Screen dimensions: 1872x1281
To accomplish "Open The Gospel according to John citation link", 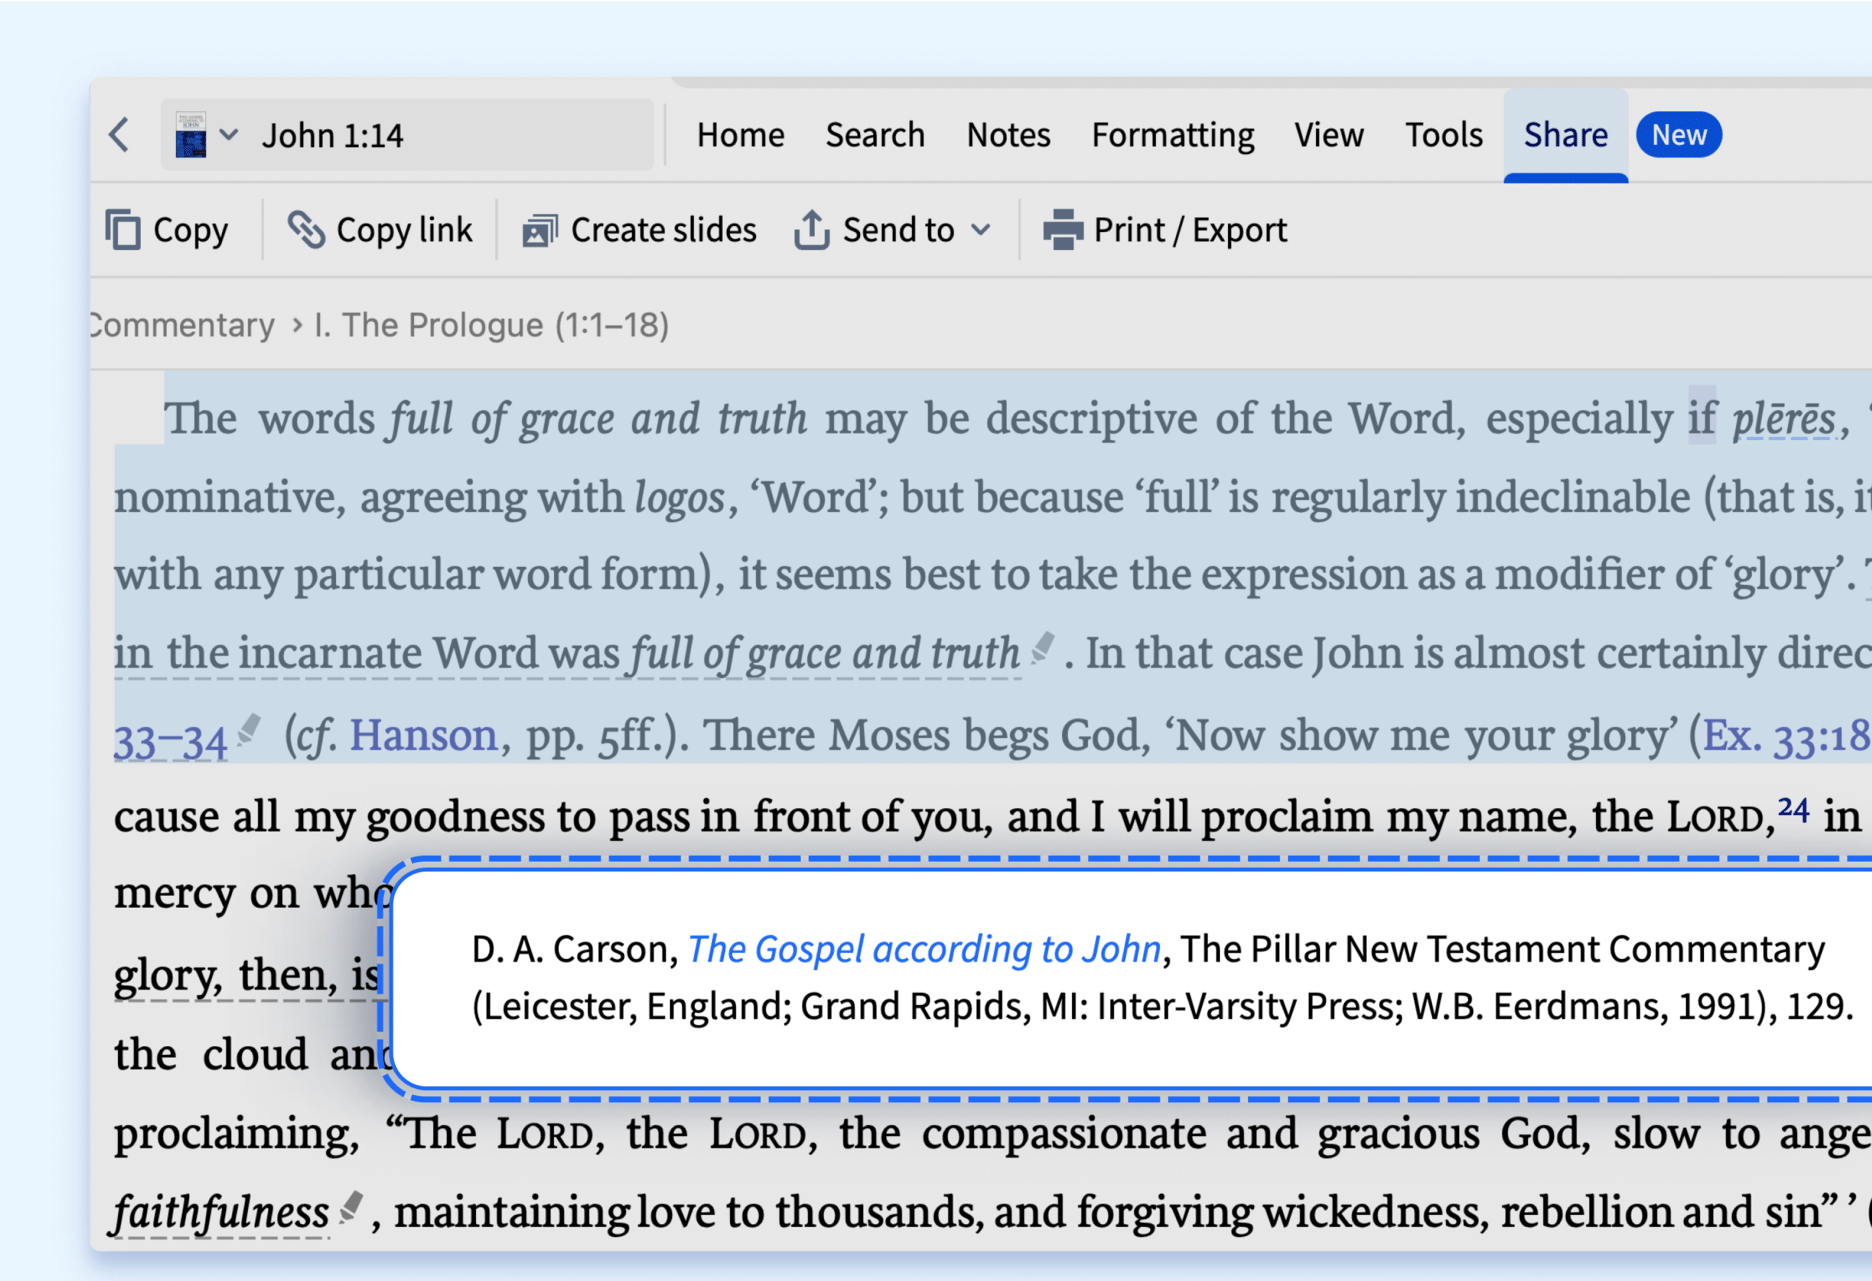I will pyautogui.click(x=924, y=949).
